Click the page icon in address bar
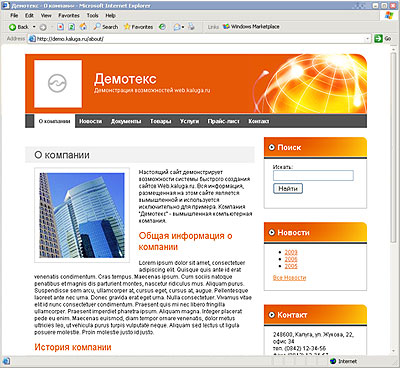400x368 pixels. tap(32, 39)
